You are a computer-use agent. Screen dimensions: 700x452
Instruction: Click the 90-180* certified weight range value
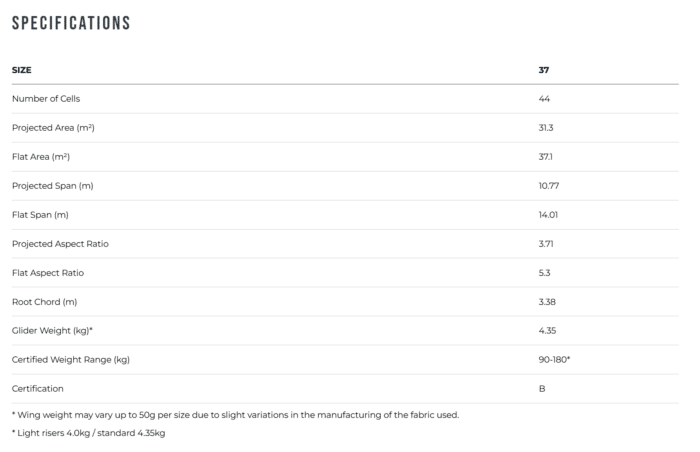tap(554, 359)
